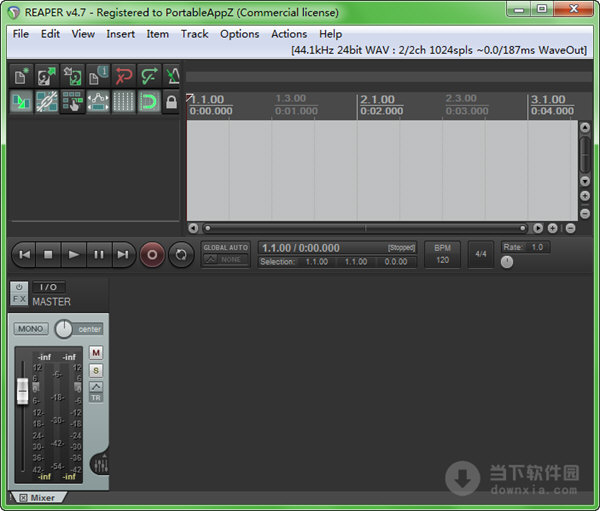The height and width of the screenshot is (511, 600).
Task: Click the mixer settings sliders icon
Action: point(101,464)
